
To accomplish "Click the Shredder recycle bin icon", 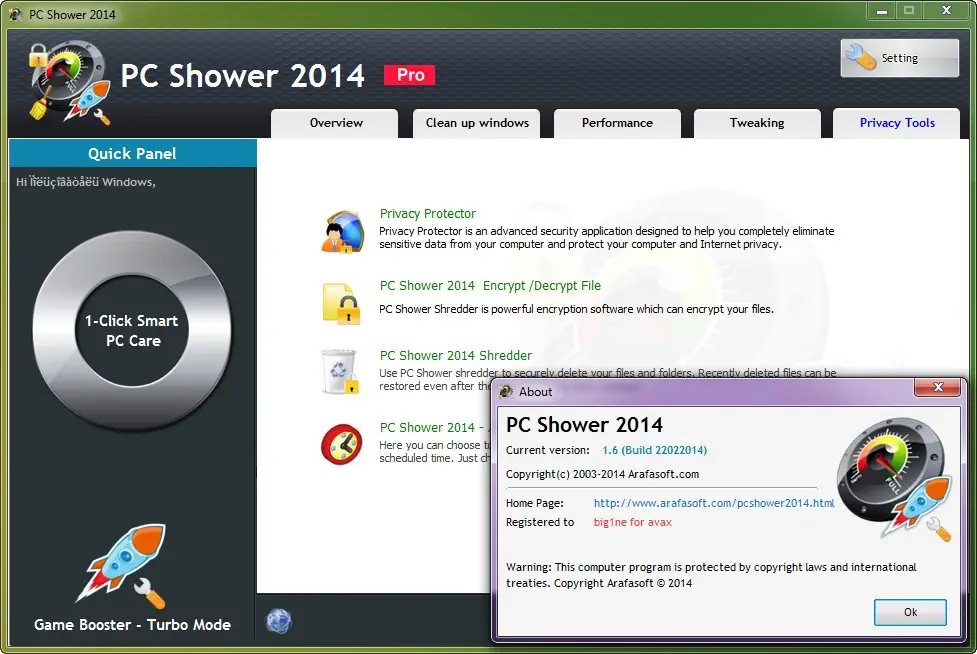I will coord(340,372).
